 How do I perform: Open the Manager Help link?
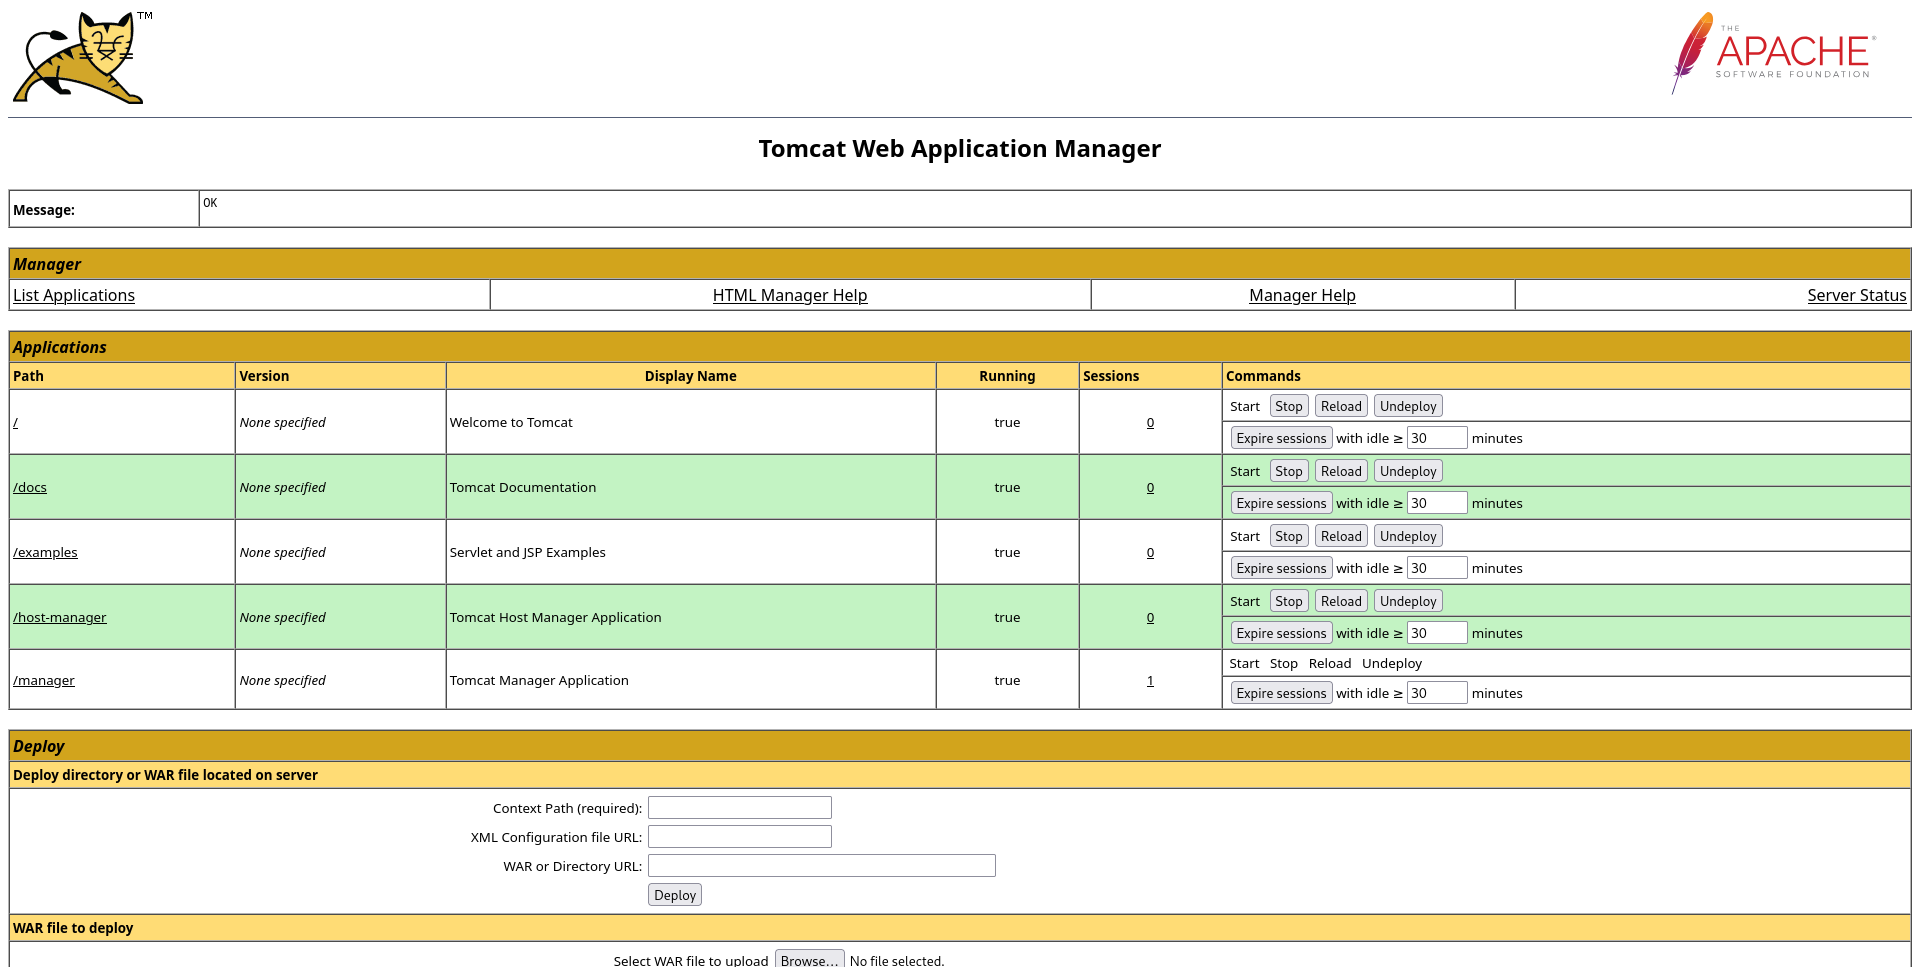pos(1302,295)
